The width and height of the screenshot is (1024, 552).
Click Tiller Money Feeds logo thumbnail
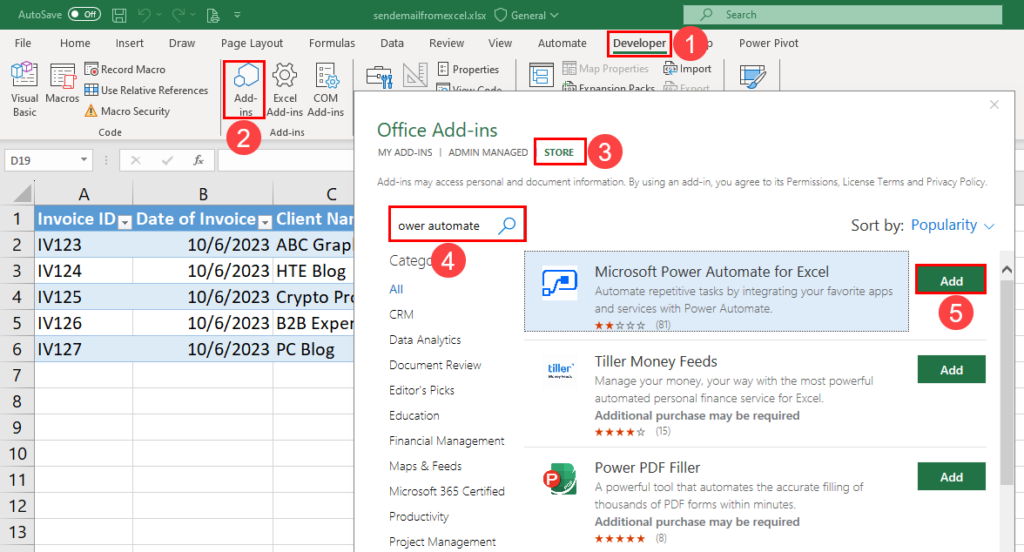[560, 370]
